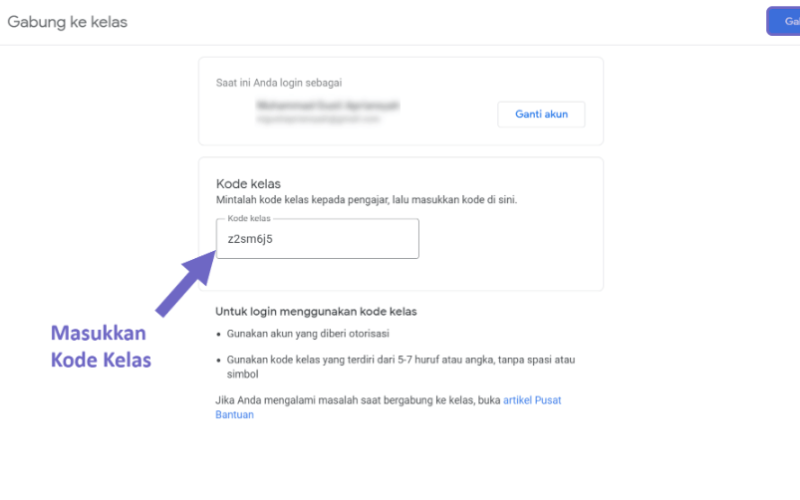This screenshot has width=800, height=500.
Task: Select the blurred account name text
Action: (328, 106)
